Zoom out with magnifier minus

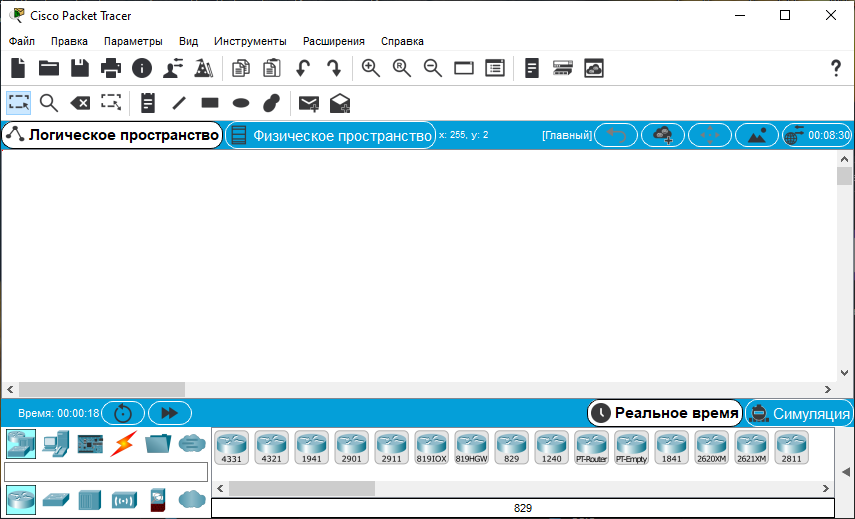pos(433,68)
